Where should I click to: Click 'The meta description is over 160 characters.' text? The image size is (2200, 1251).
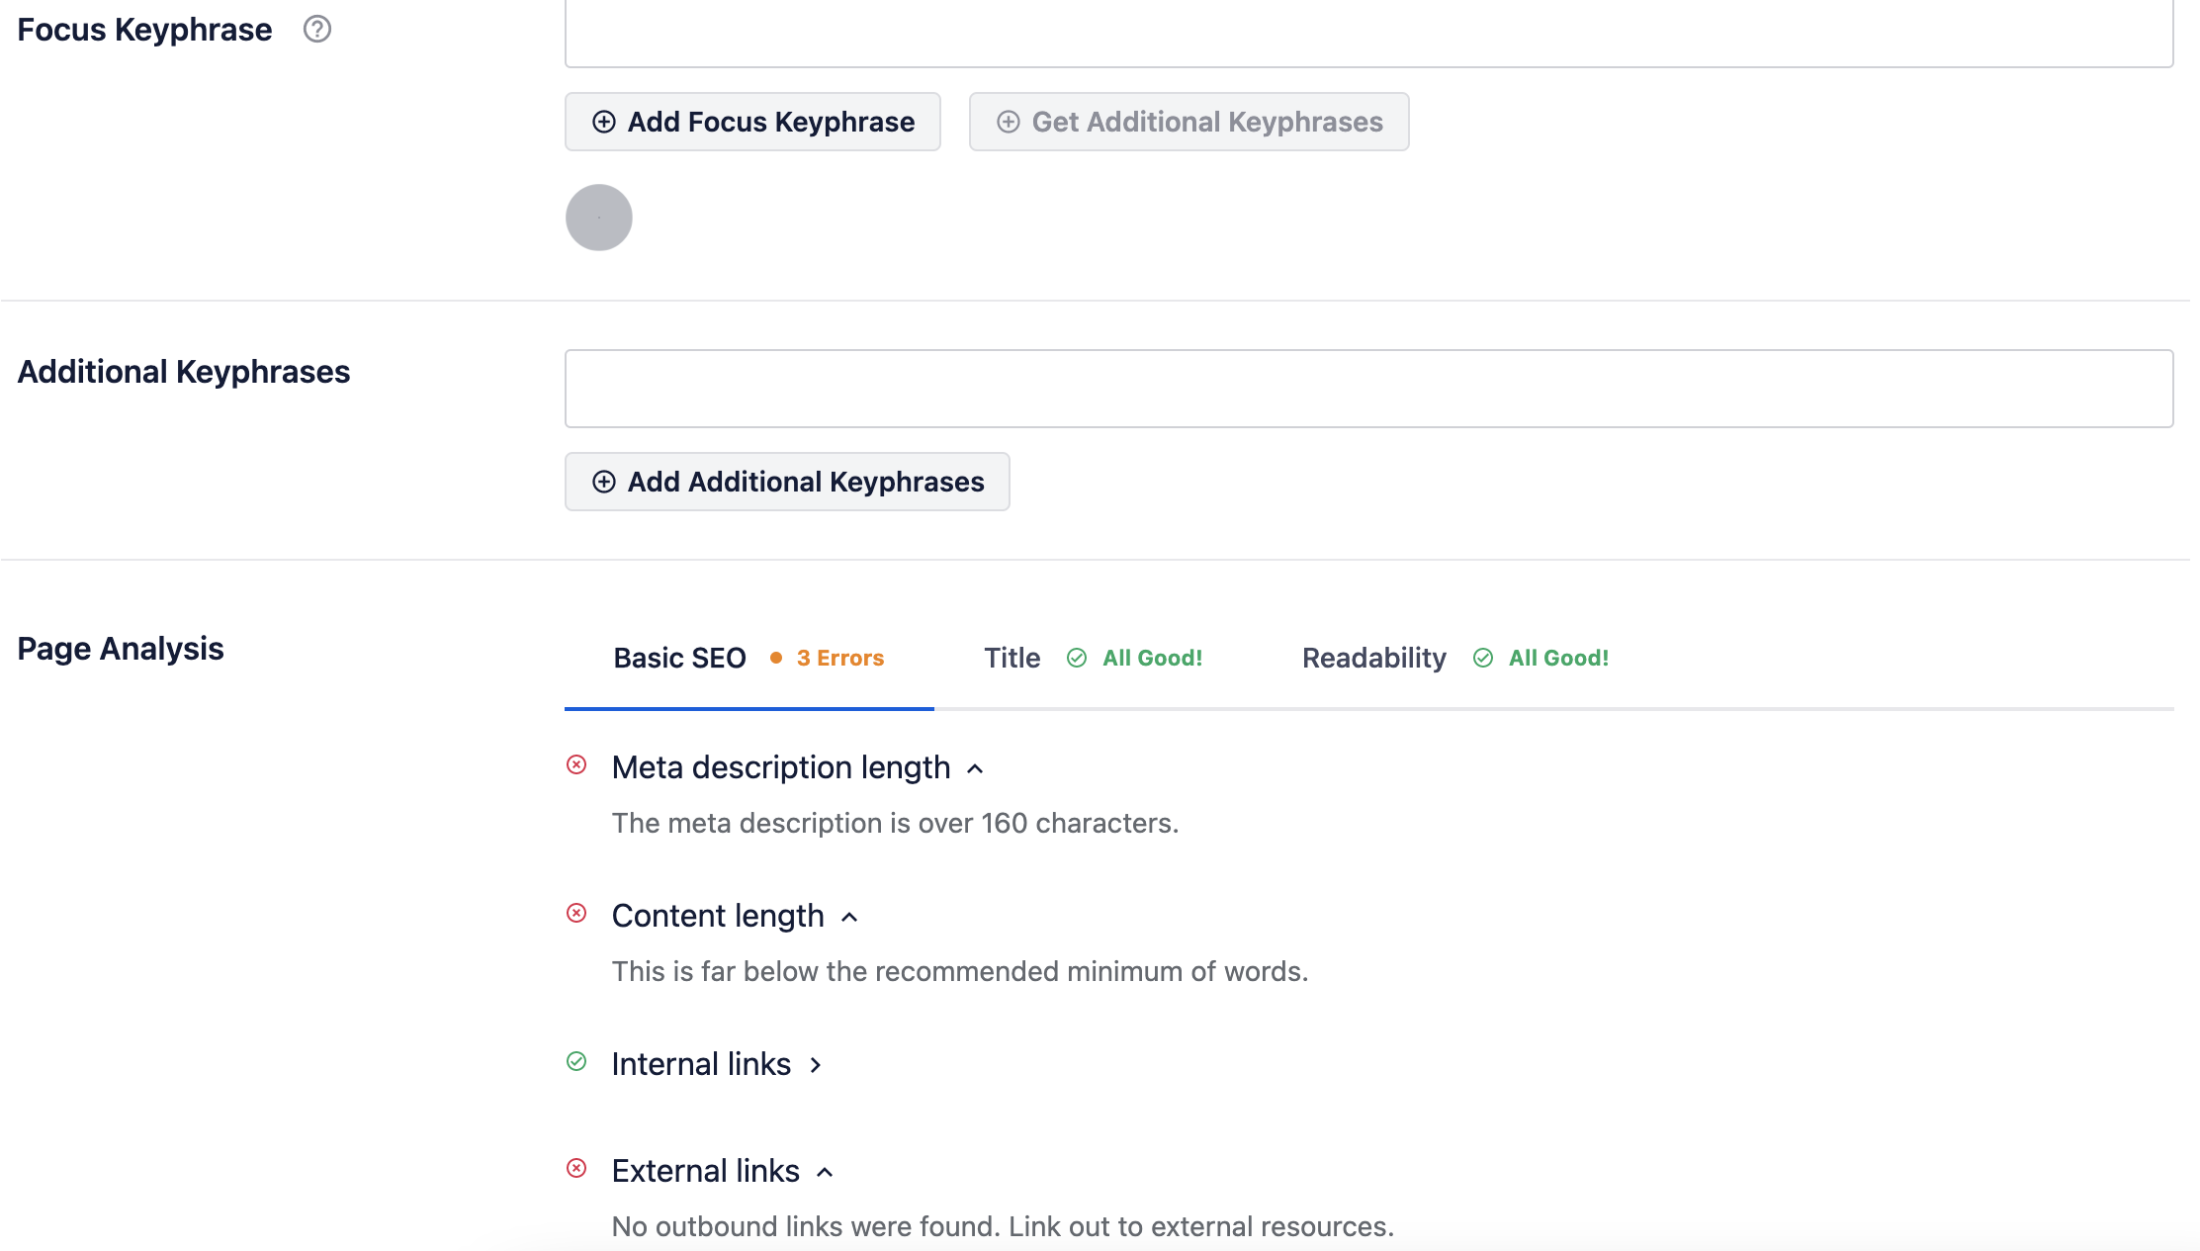(x=895, y=823)
